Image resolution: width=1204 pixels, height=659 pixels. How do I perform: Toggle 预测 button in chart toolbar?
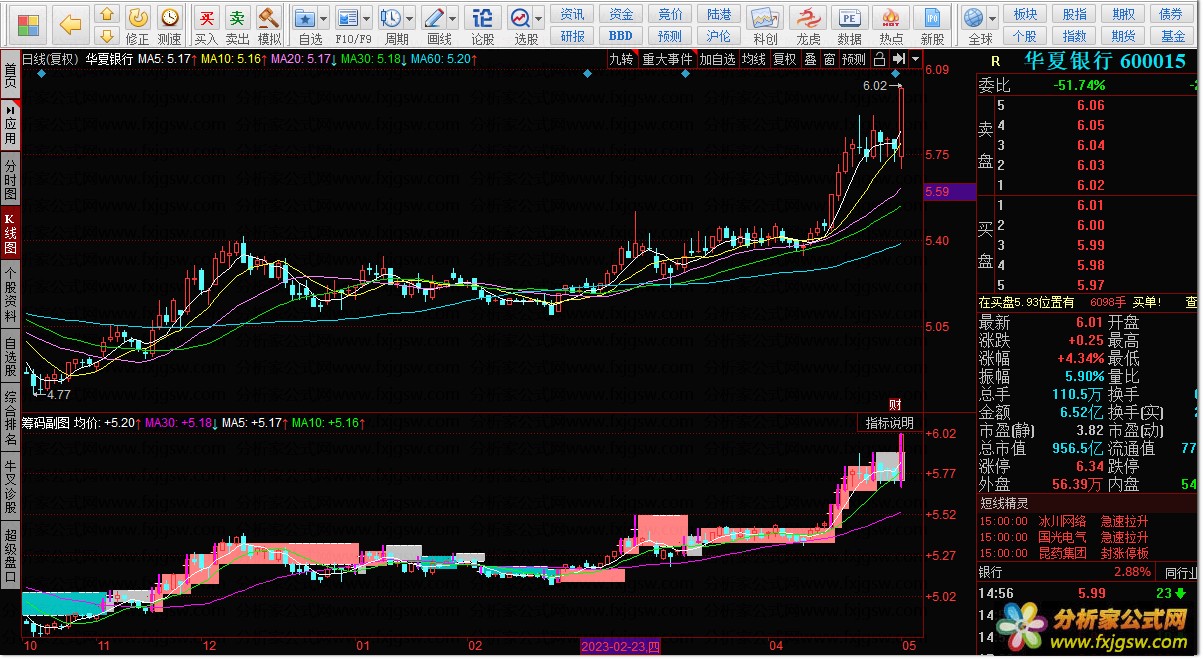click(854, 59)
